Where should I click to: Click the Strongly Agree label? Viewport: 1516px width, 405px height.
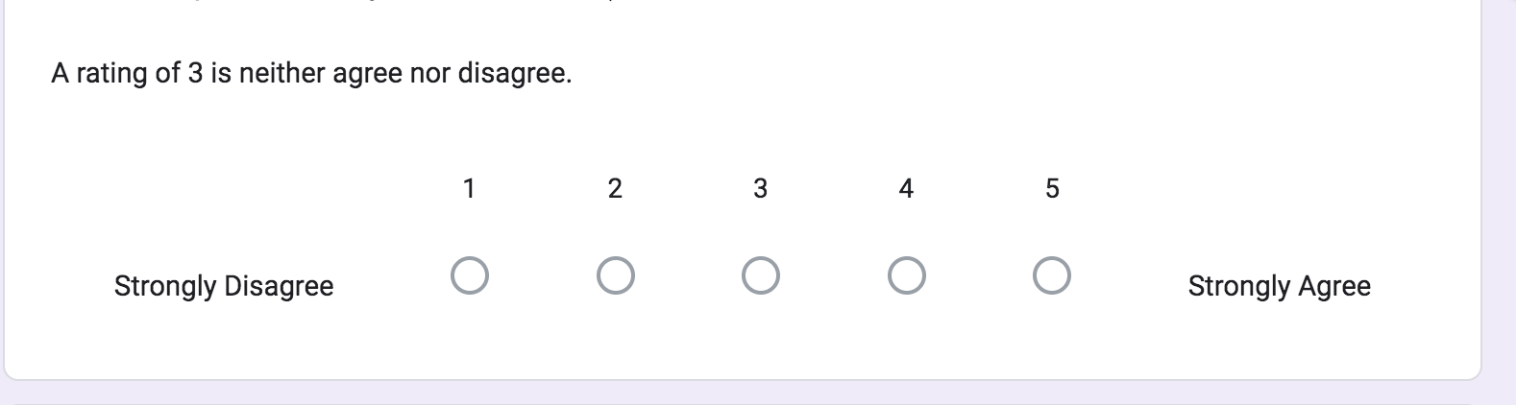coord(1279,288)
